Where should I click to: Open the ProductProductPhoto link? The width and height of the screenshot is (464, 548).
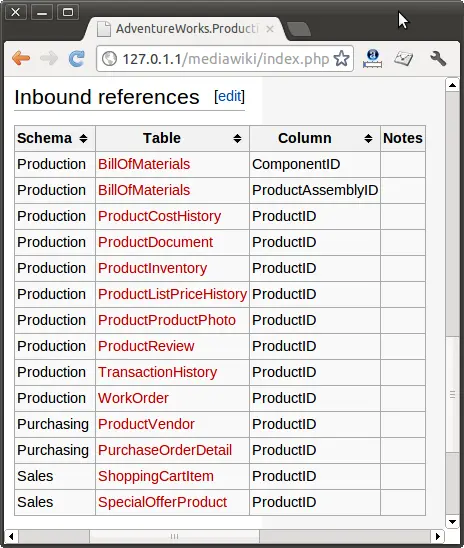[167, 320]
